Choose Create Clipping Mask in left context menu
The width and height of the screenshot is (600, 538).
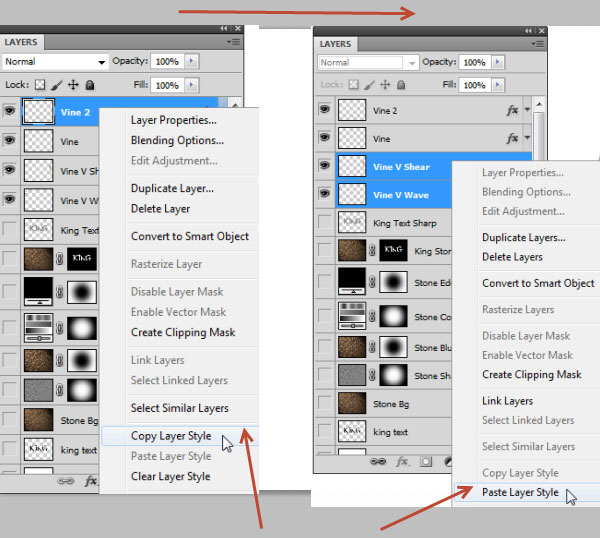tap(183, 332)
